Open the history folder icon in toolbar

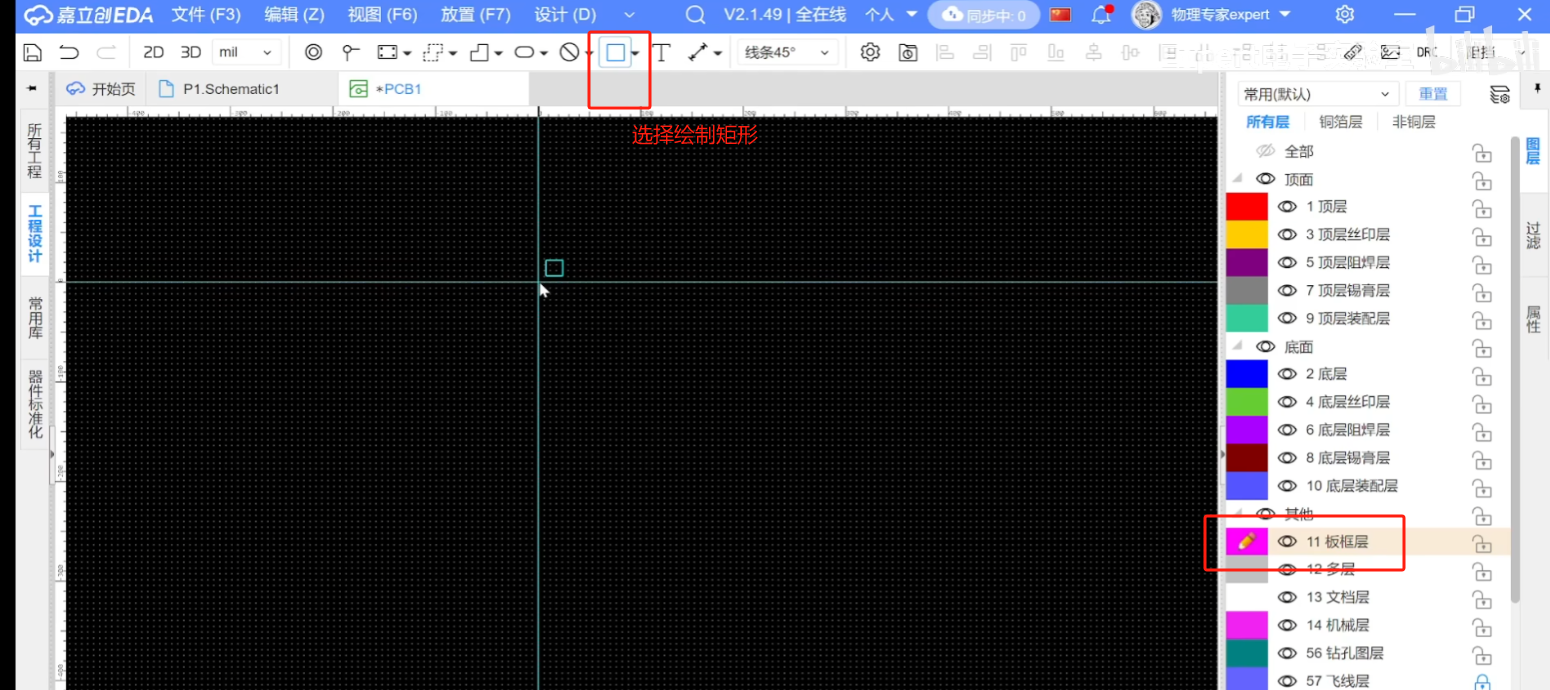908,52
